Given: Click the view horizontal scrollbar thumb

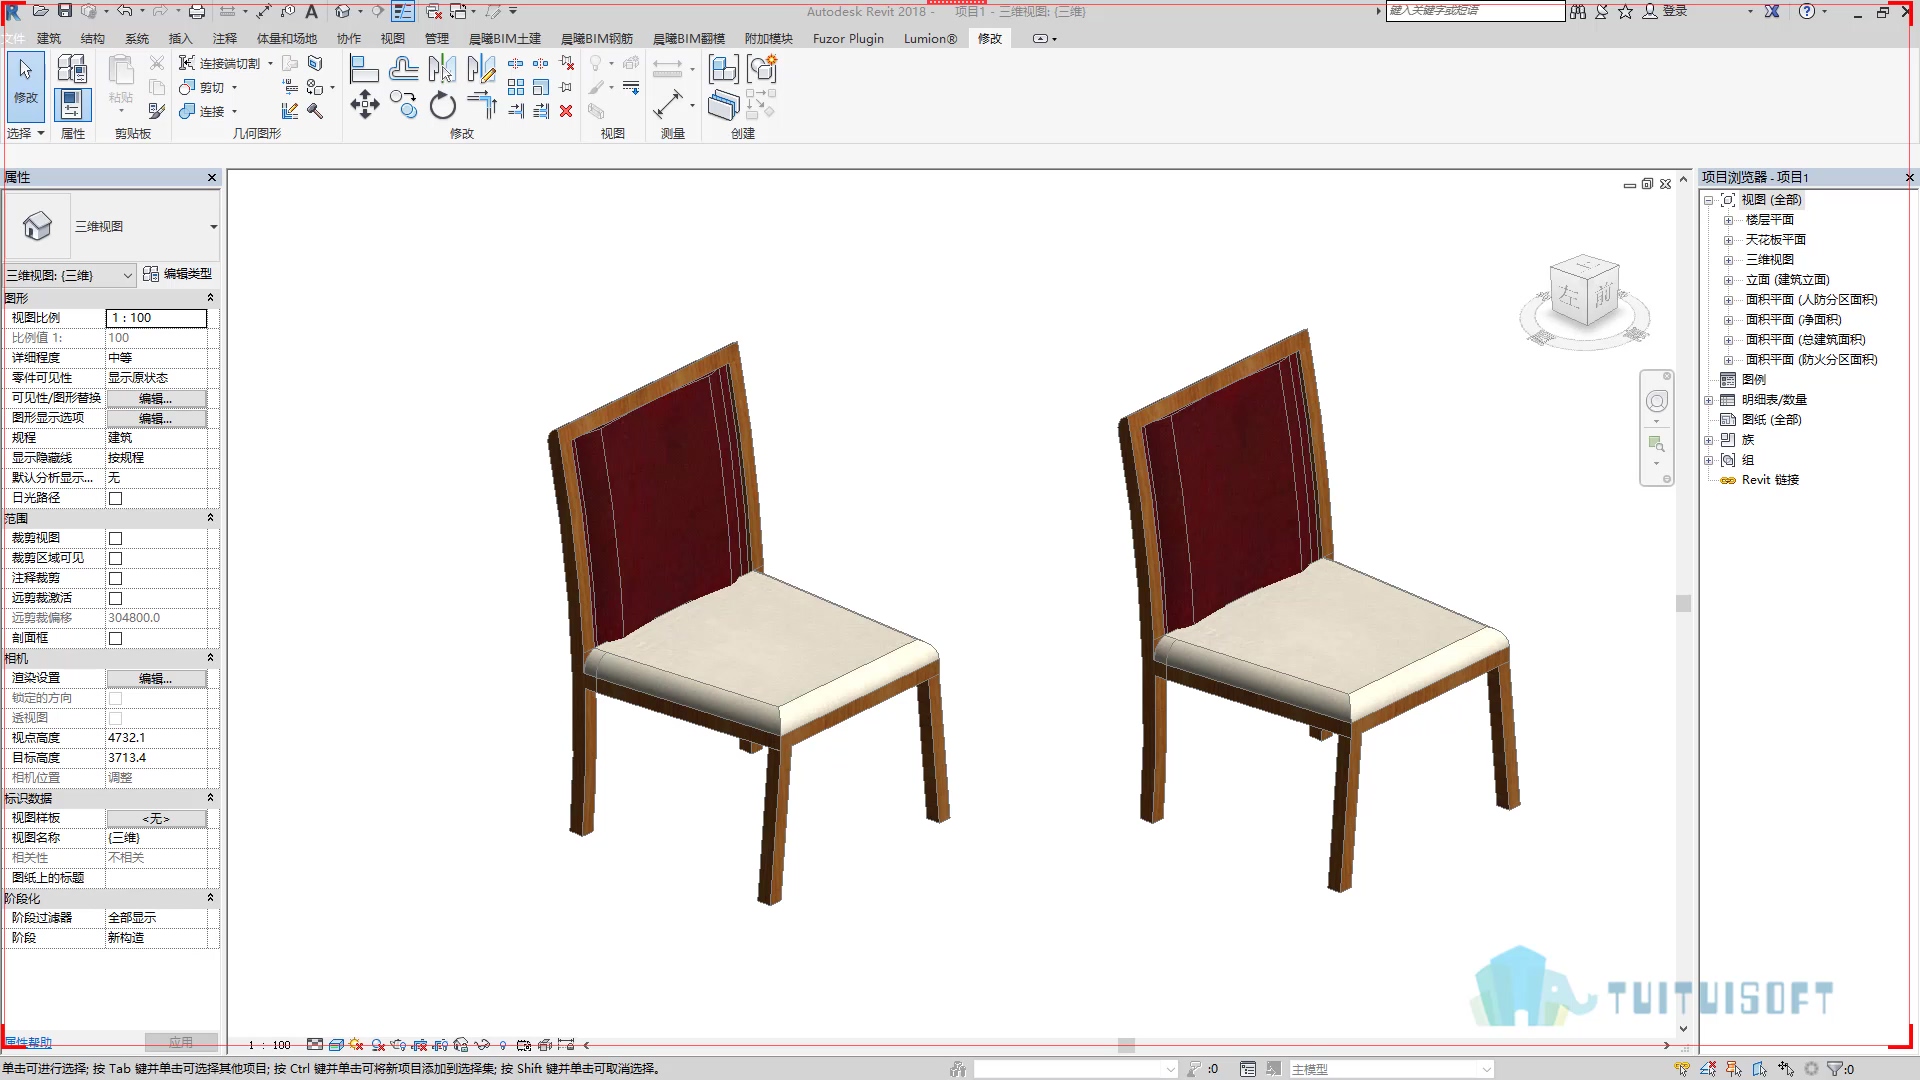Looking at the screenshot, I should pyautogui.click(x=1126, y=1045).
